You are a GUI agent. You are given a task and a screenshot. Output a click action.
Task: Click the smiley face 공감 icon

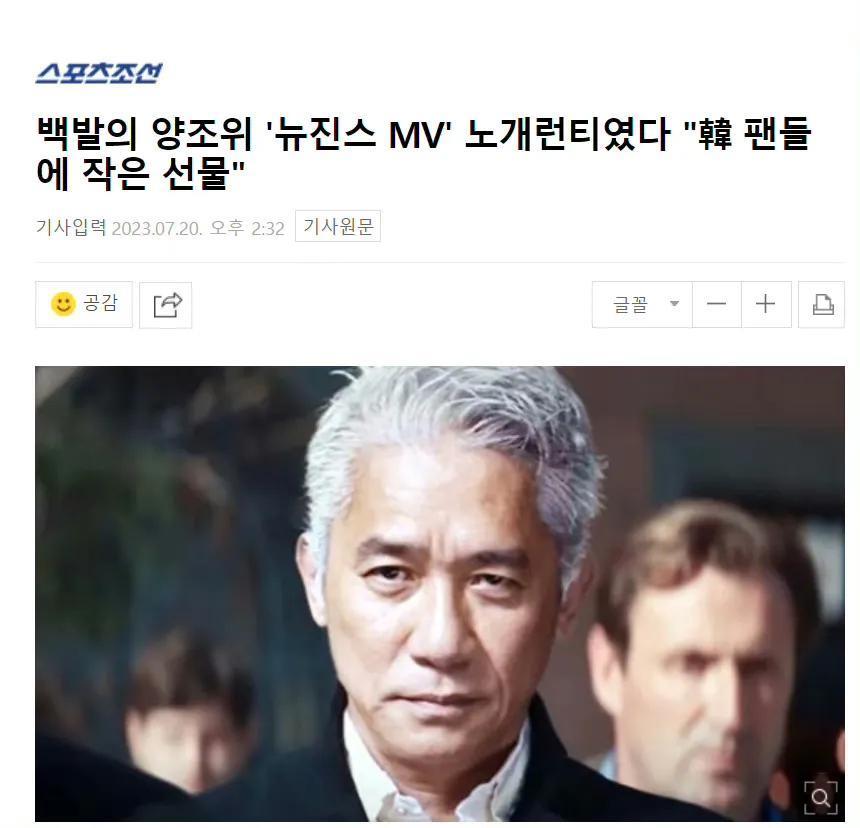tap(63, 304)
